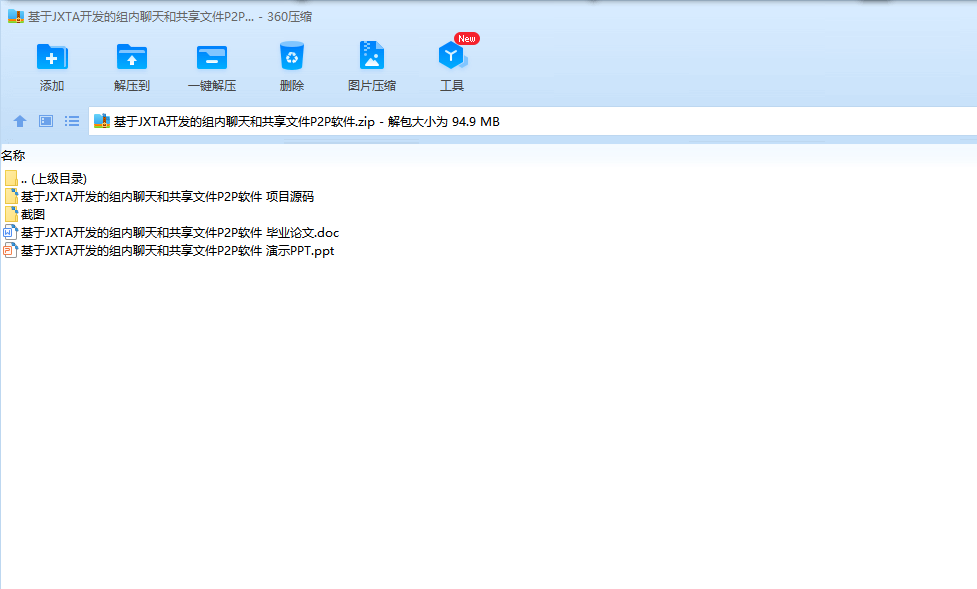The width and height of the screenshot is (977, 589).
Task: Click the archive path address field
Action: 533,121
